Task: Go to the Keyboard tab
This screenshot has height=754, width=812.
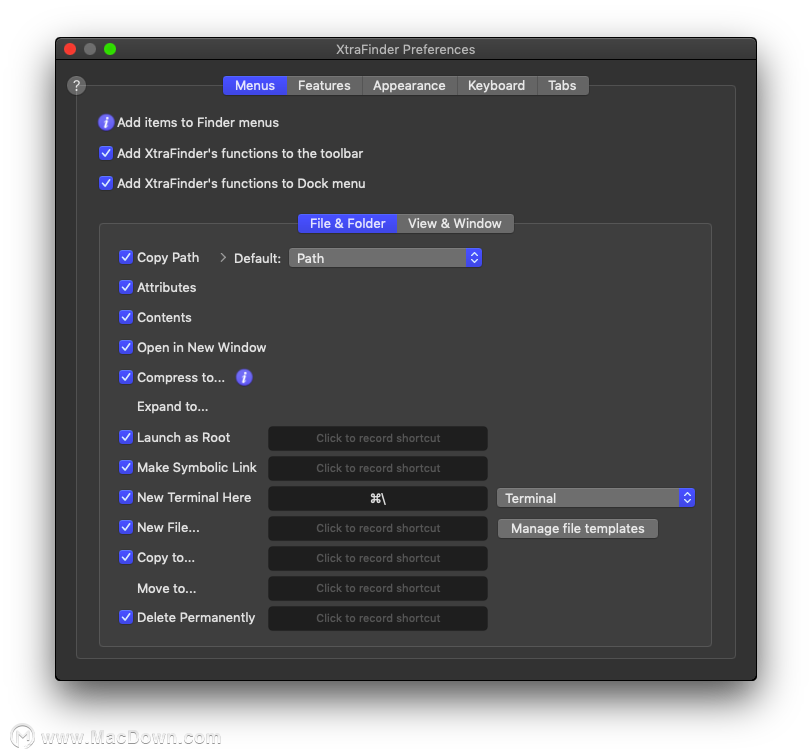Action: click(x=497, y=85)
